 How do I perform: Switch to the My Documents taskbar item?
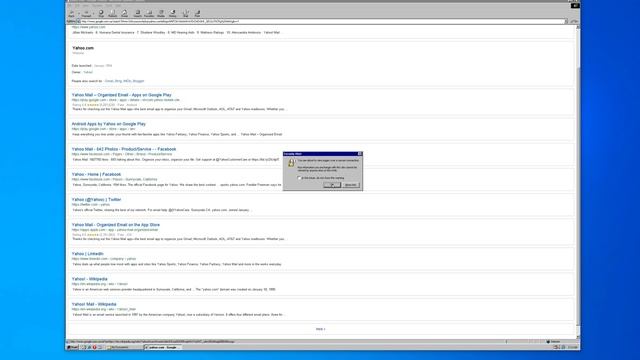[124, 347]
